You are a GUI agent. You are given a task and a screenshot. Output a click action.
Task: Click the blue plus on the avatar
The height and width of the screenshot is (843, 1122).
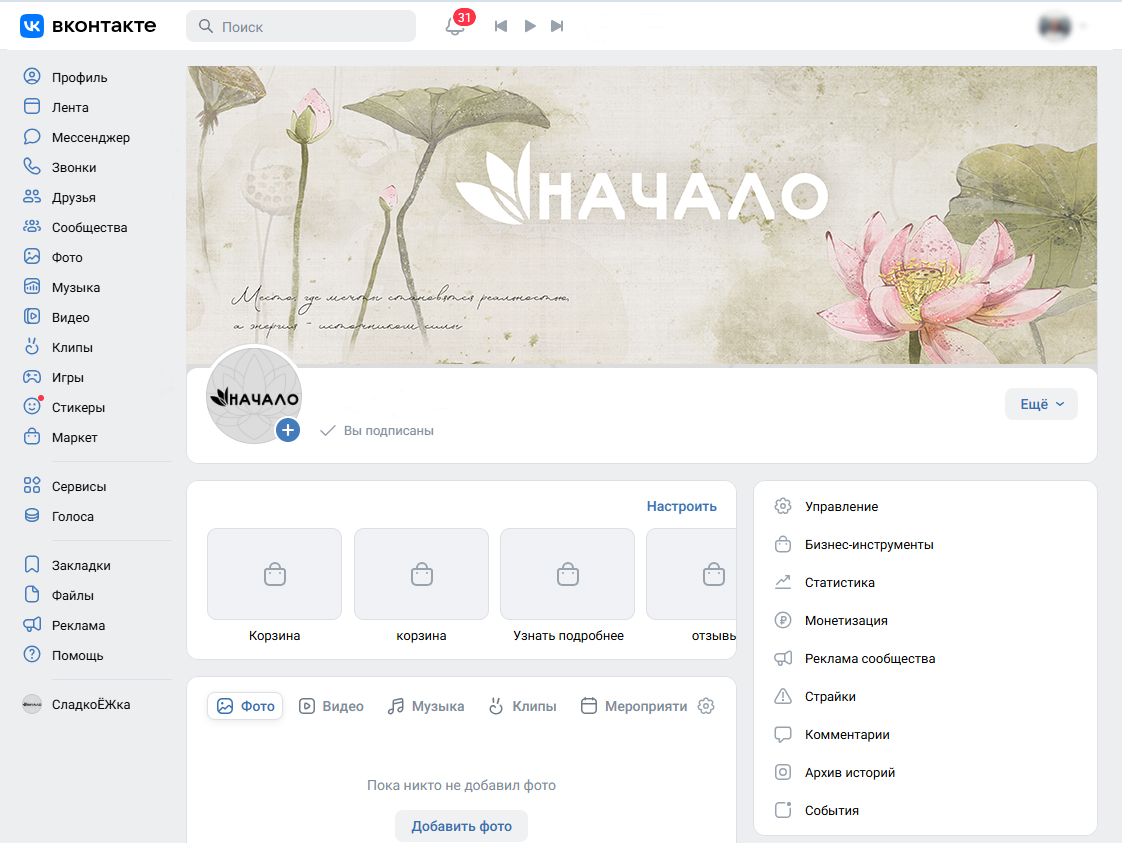pos(288,430)
